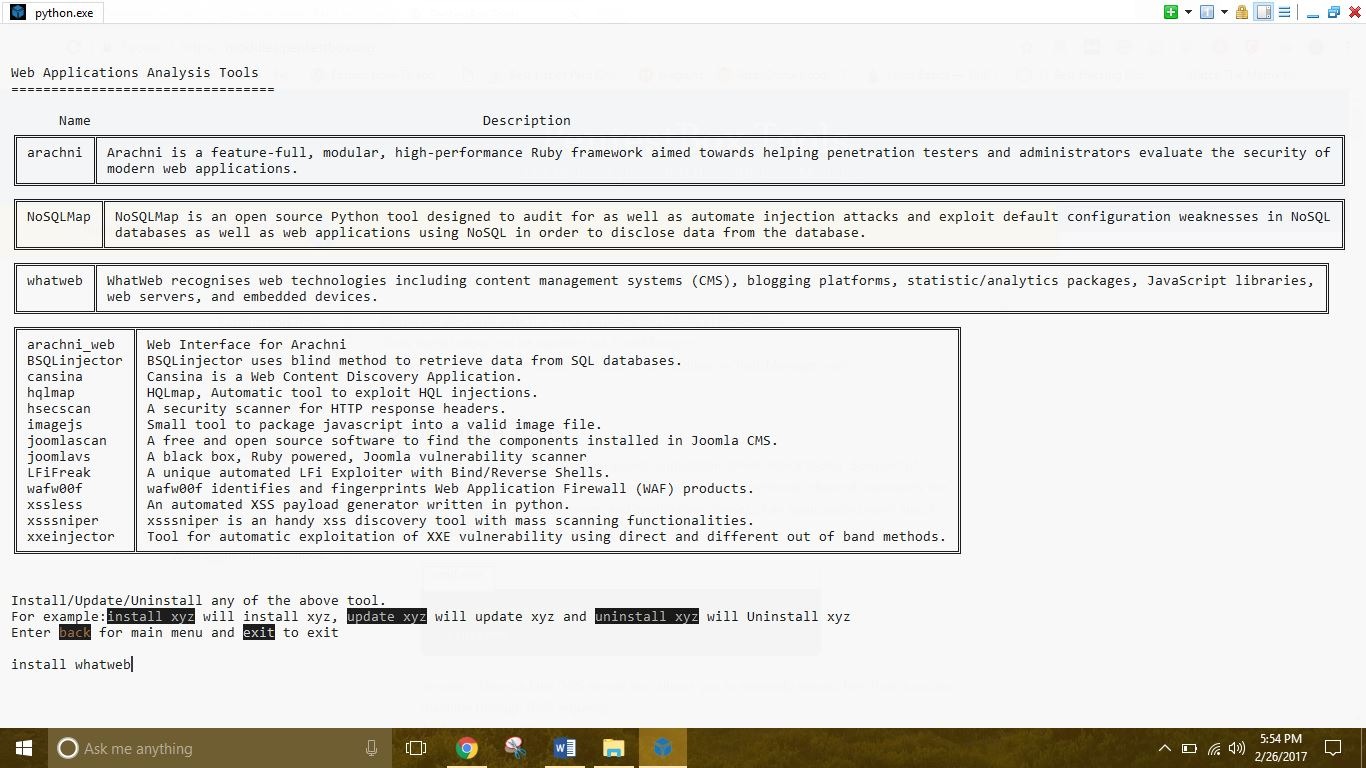
Task: Click the 2/26/2017 date in tray
Action: coord(1280,758)
